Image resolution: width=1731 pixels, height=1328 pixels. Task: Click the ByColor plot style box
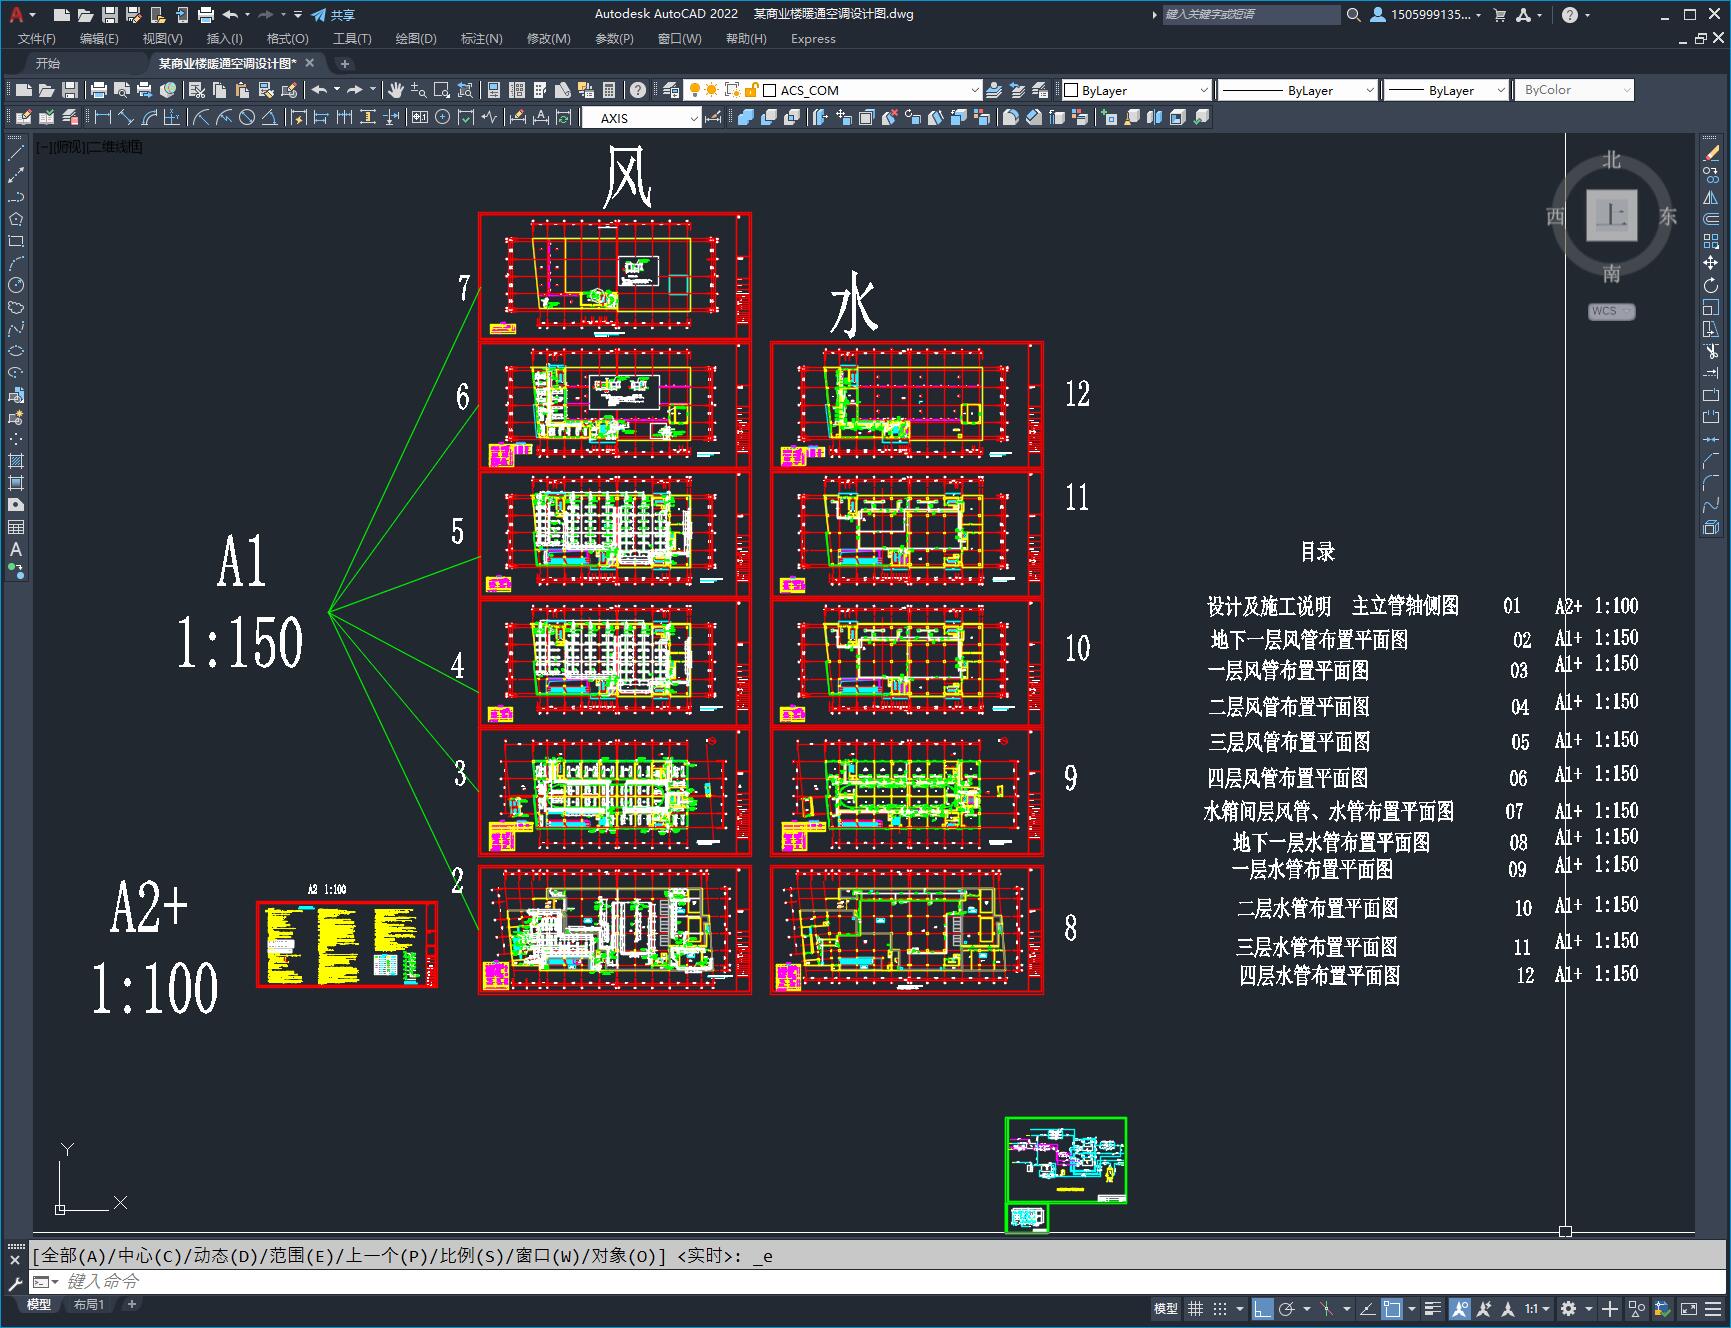pos(1574,90)
